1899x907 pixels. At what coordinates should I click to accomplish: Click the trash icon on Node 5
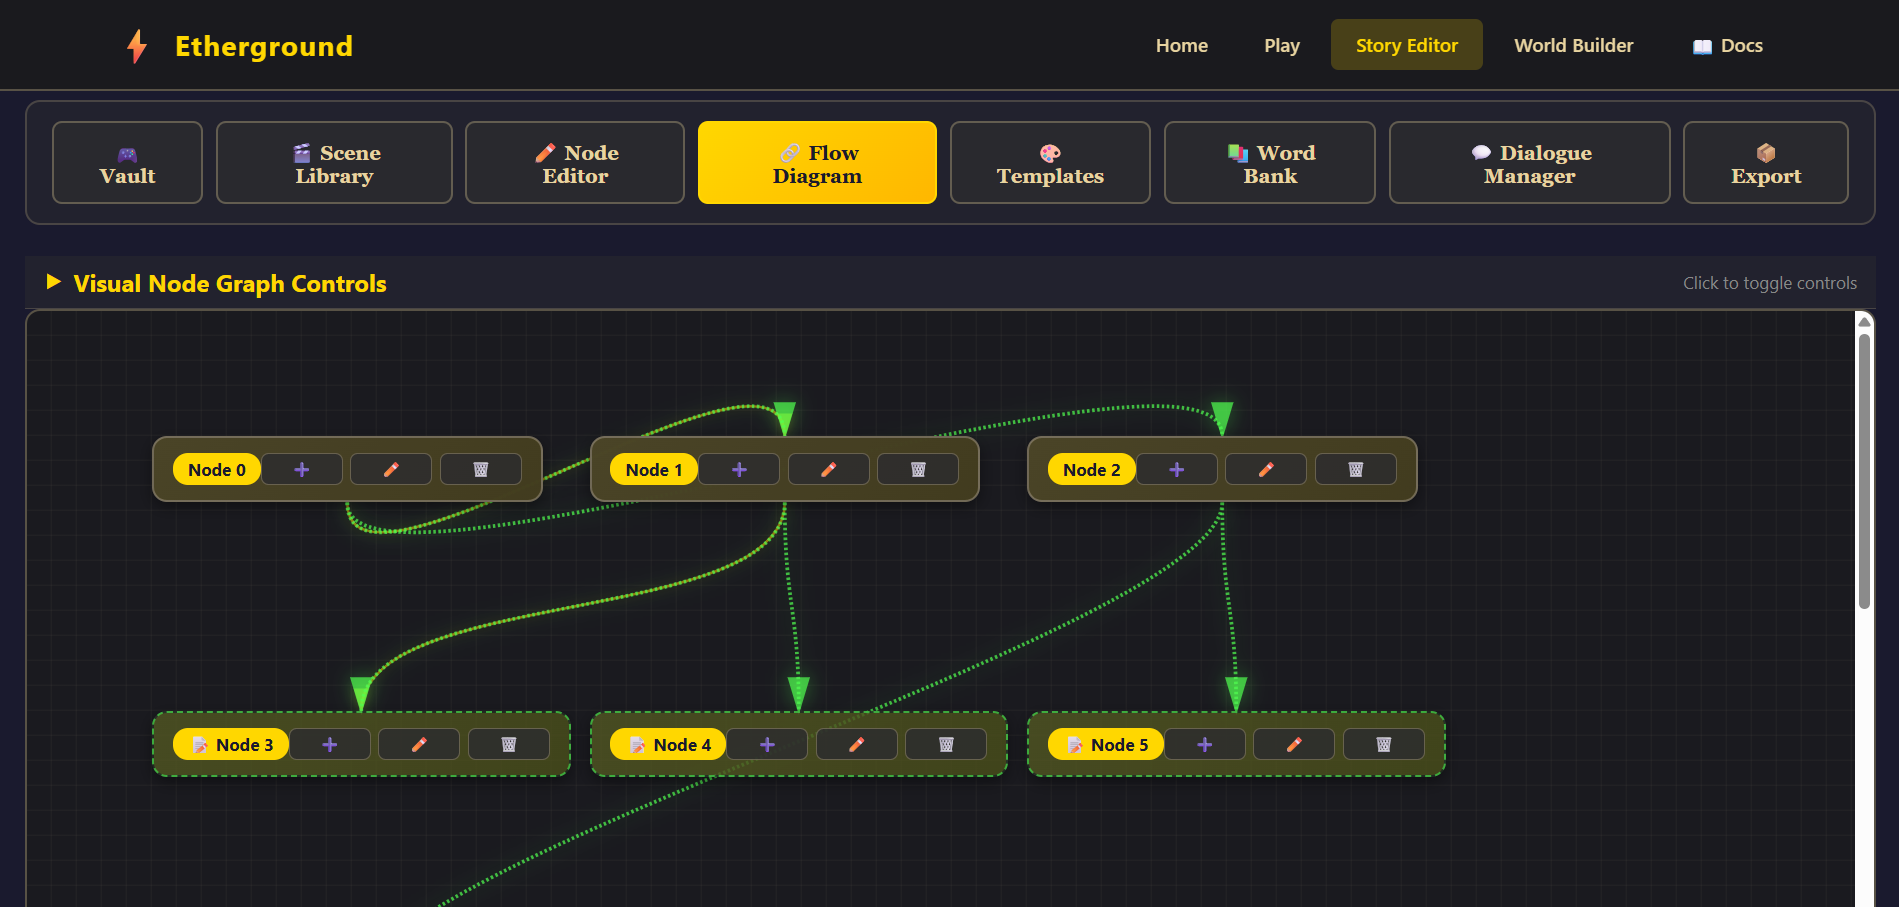(1383, 745)
